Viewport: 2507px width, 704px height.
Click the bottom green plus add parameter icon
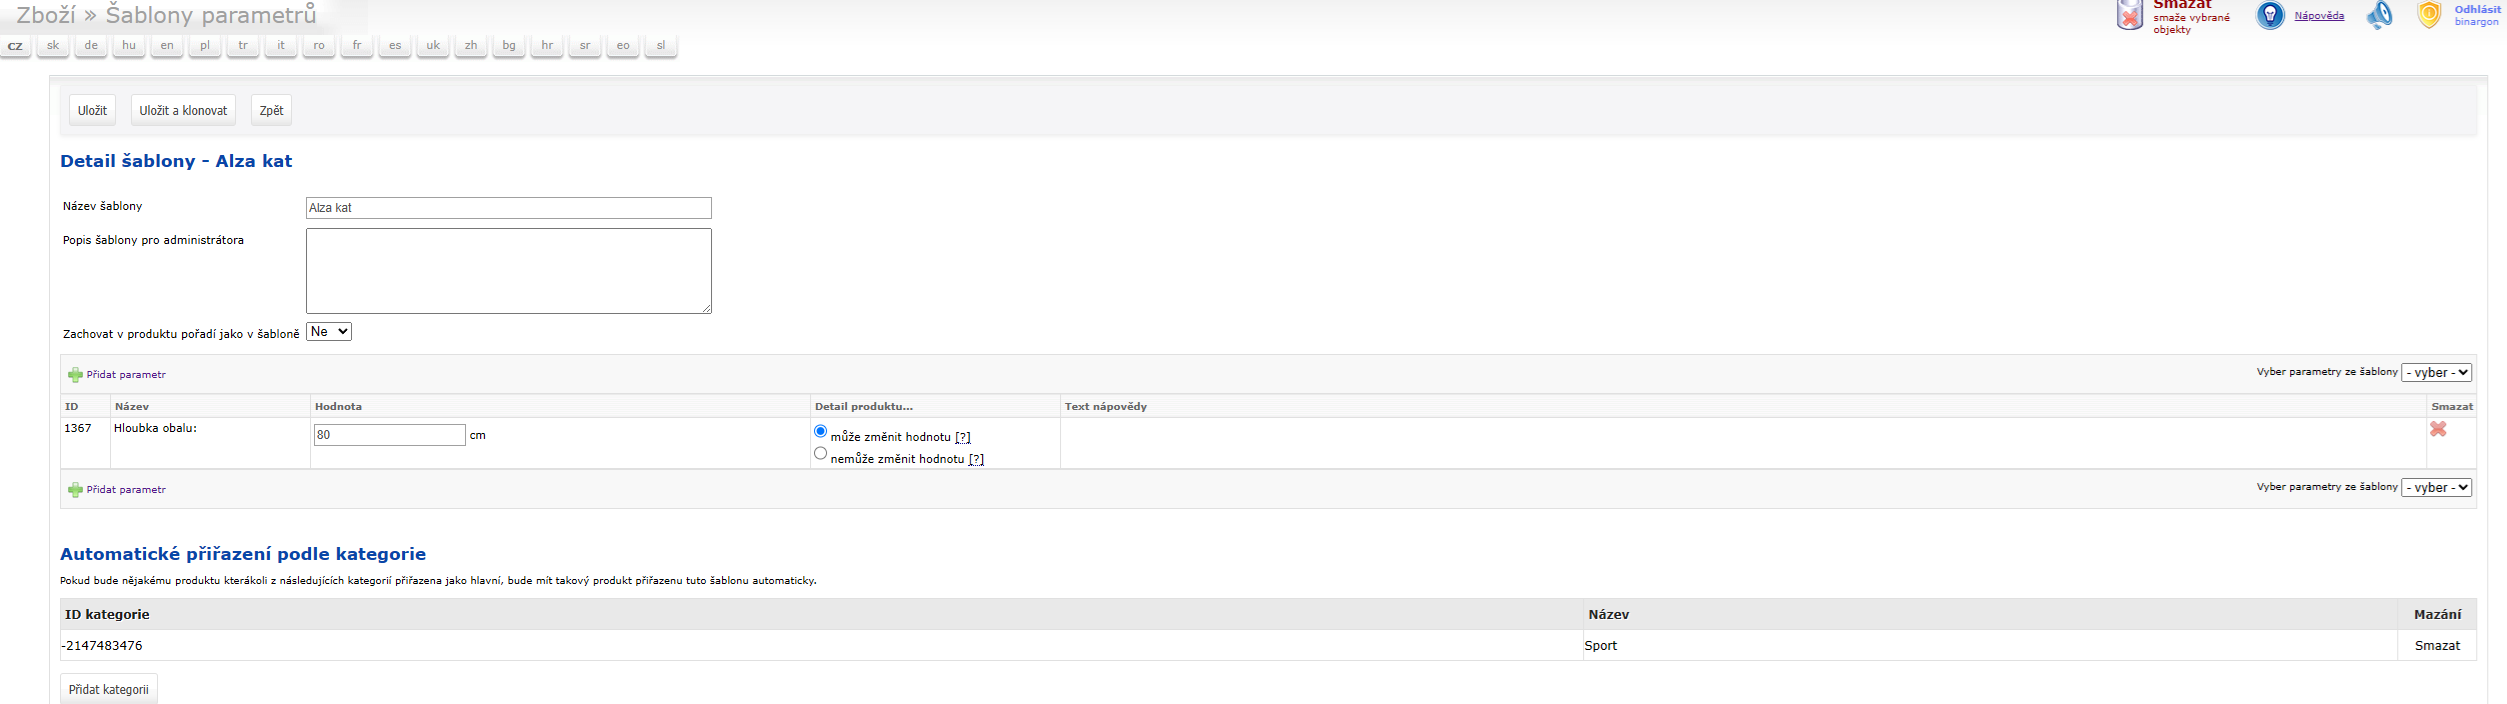75,490
